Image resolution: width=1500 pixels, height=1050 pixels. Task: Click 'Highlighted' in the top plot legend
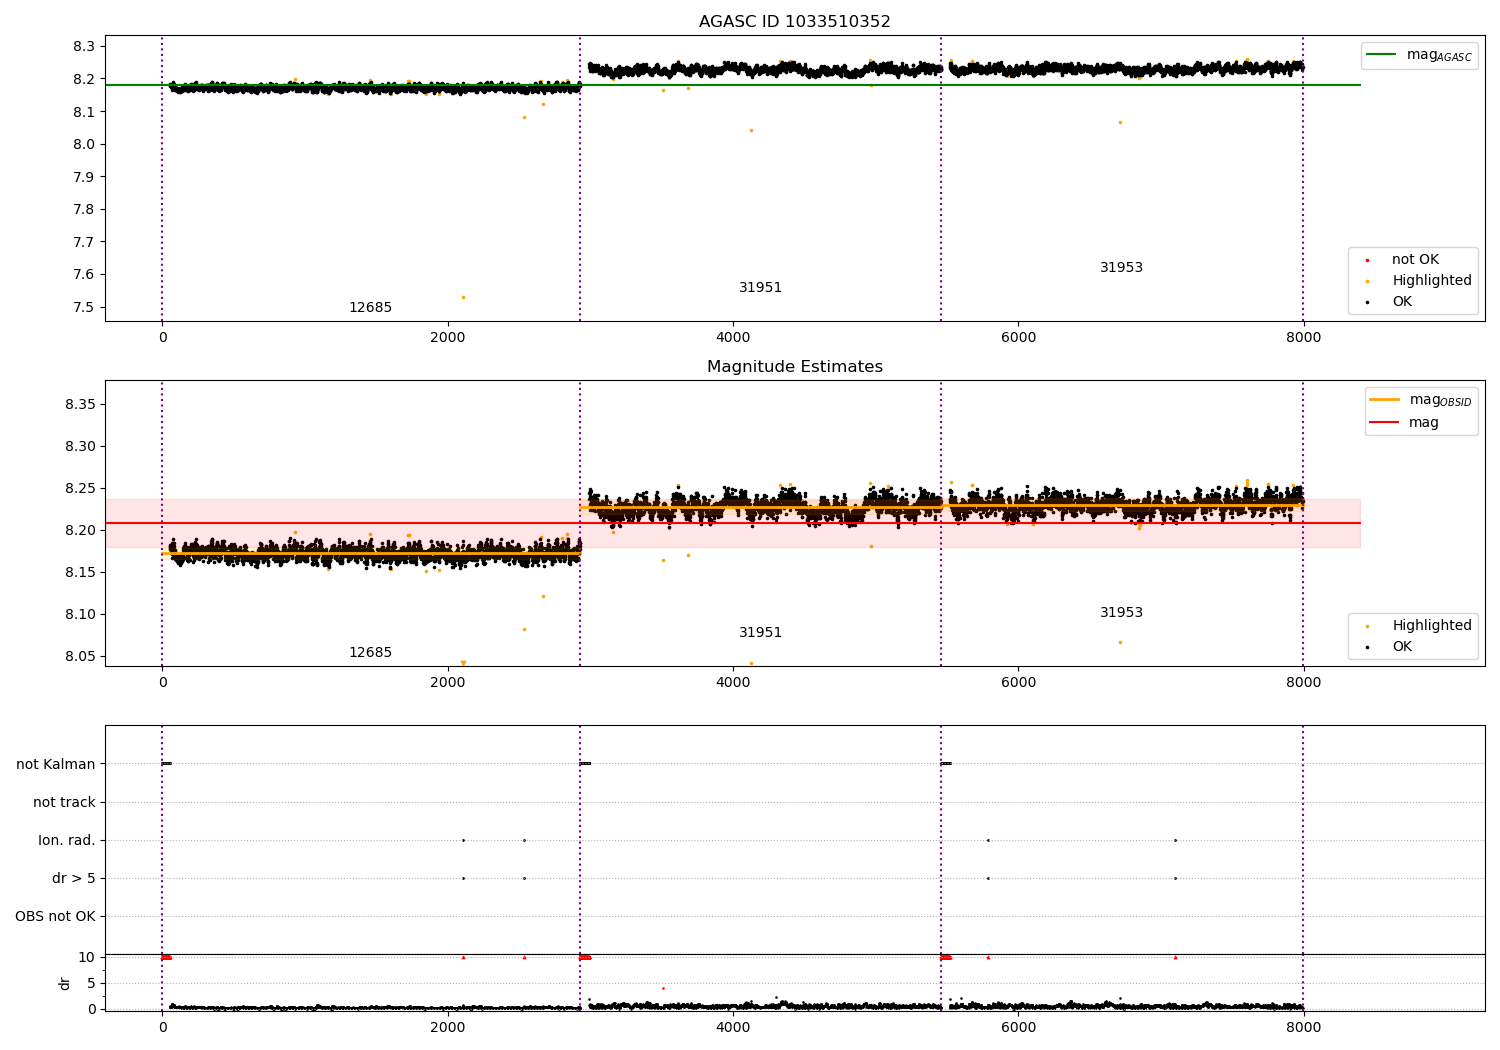coord(1431,281)
